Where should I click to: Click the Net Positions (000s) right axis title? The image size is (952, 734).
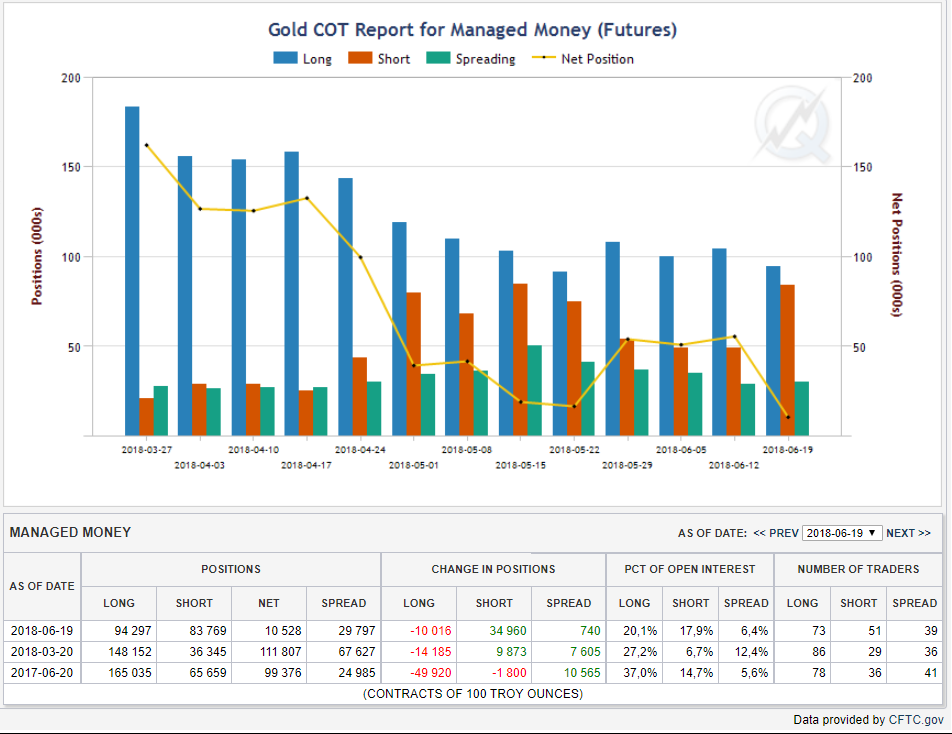897,255
